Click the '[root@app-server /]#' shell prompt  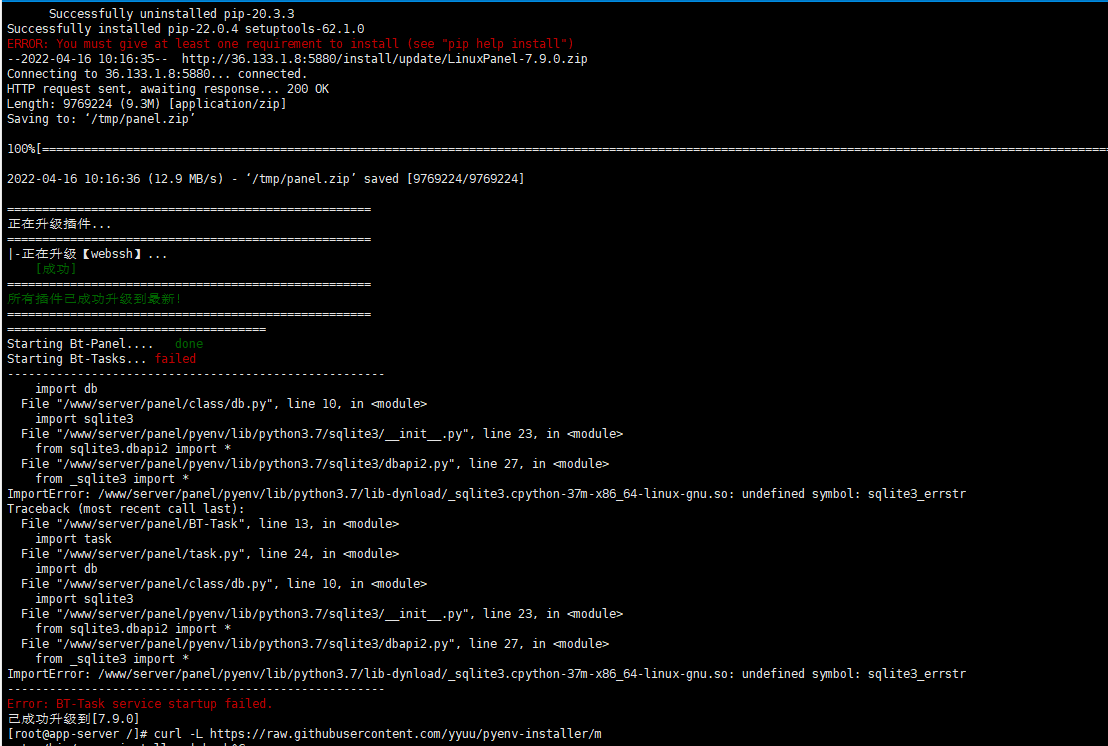coord(77,734)
